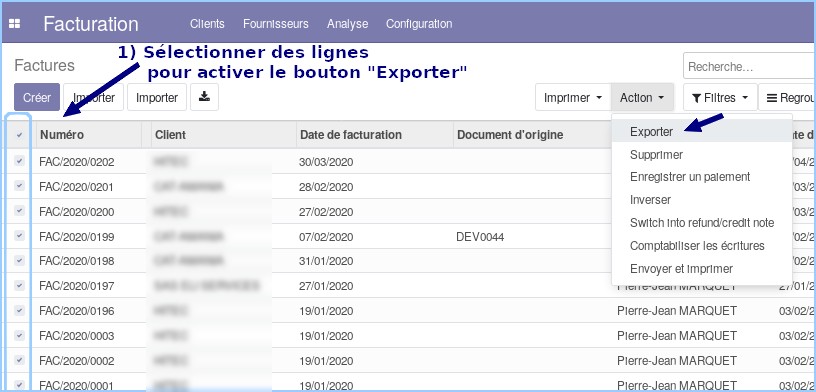The image size is (816, 392).
Task: Click the second Importer button
Action: coord(157,97)
